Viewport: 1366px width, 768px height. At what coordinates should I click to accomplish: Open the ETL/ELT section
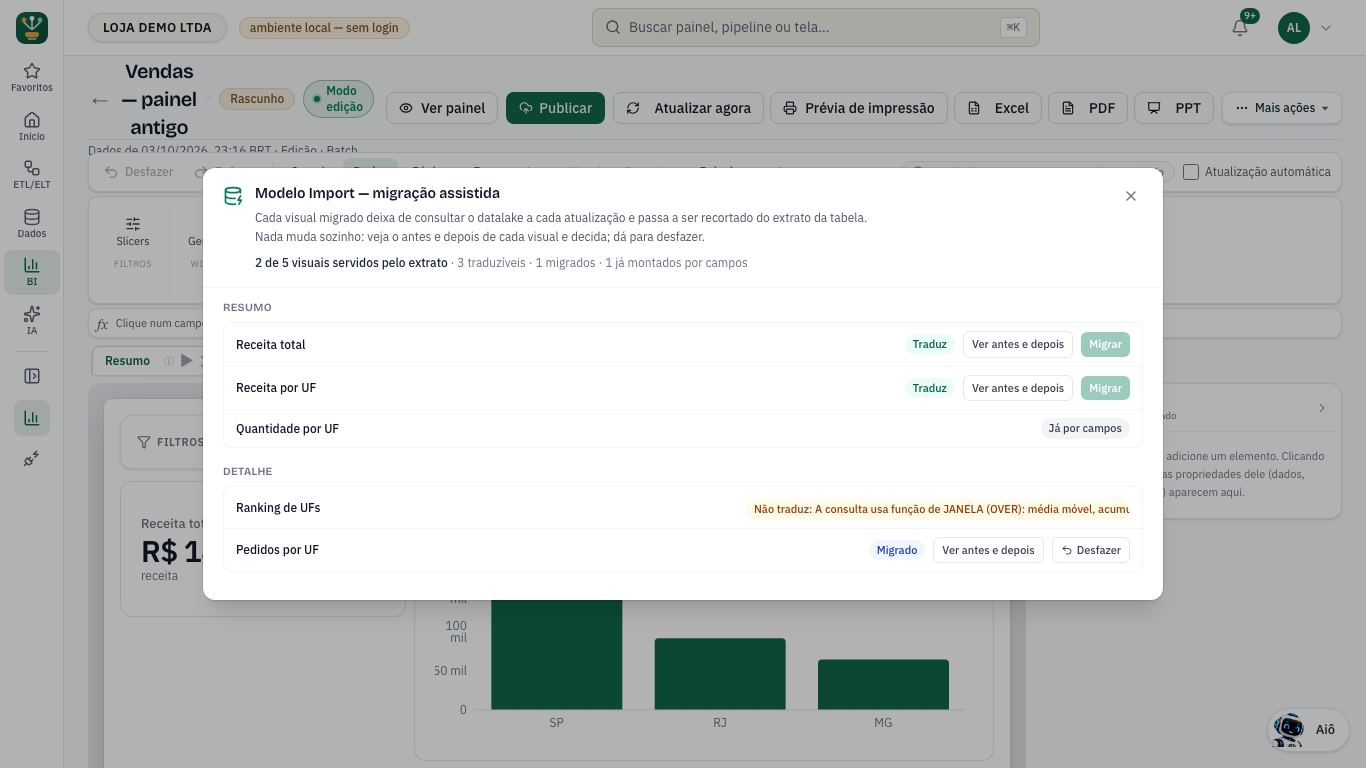(32, 175)
